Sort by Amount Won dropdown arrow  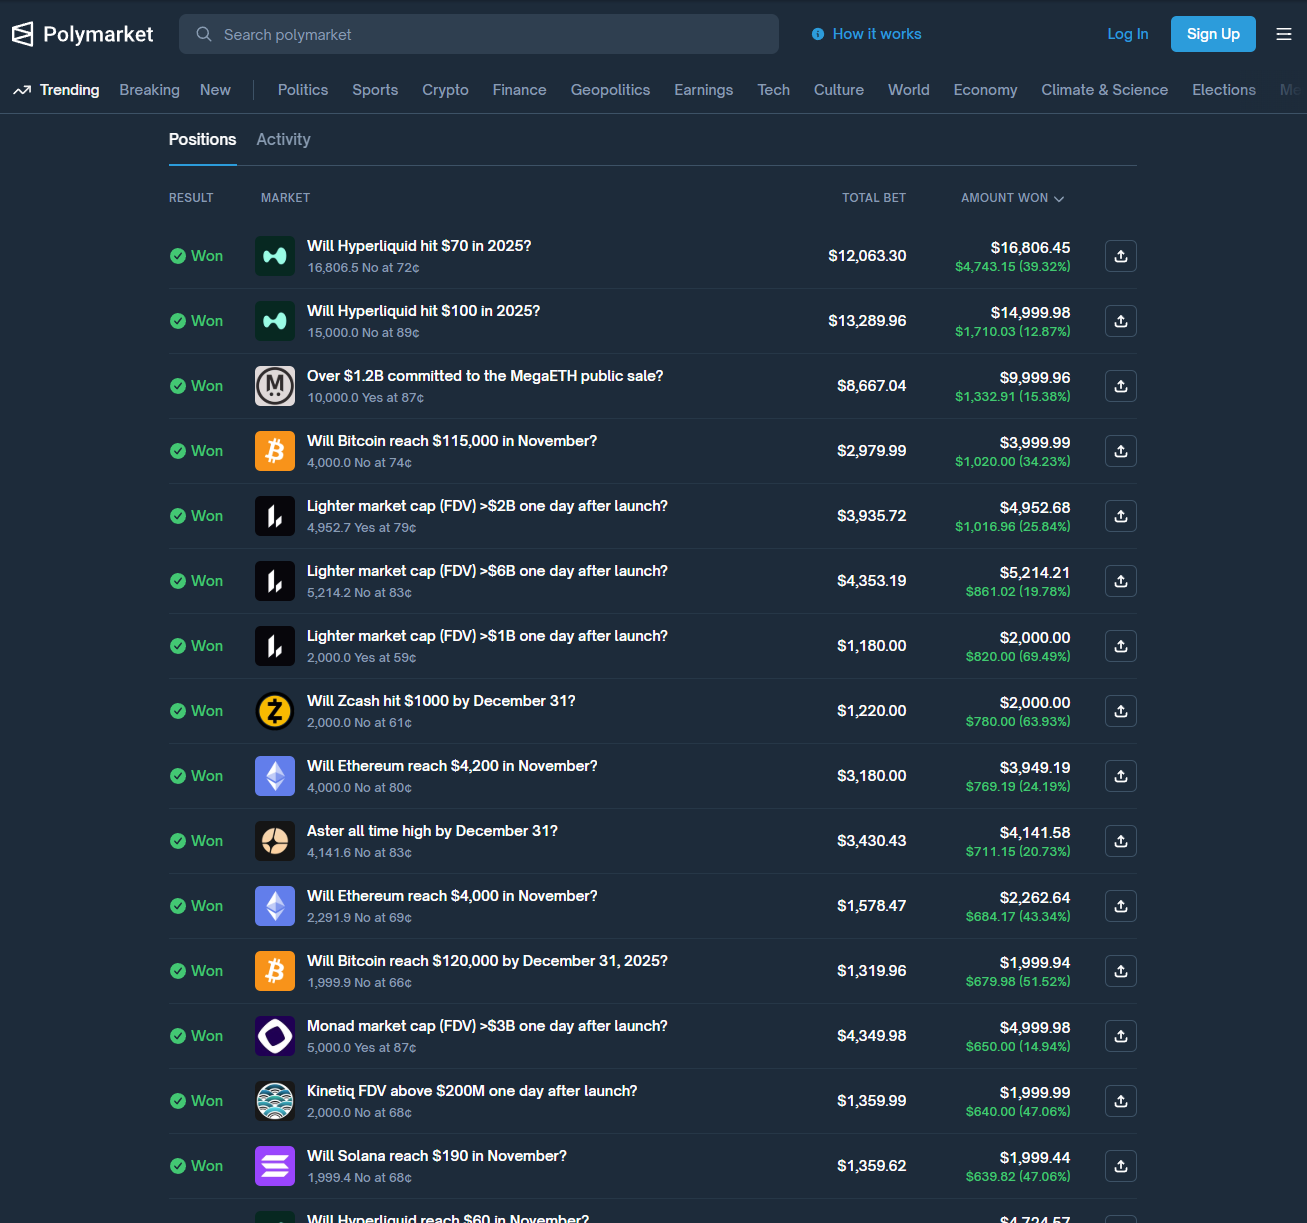(1059, 199)
